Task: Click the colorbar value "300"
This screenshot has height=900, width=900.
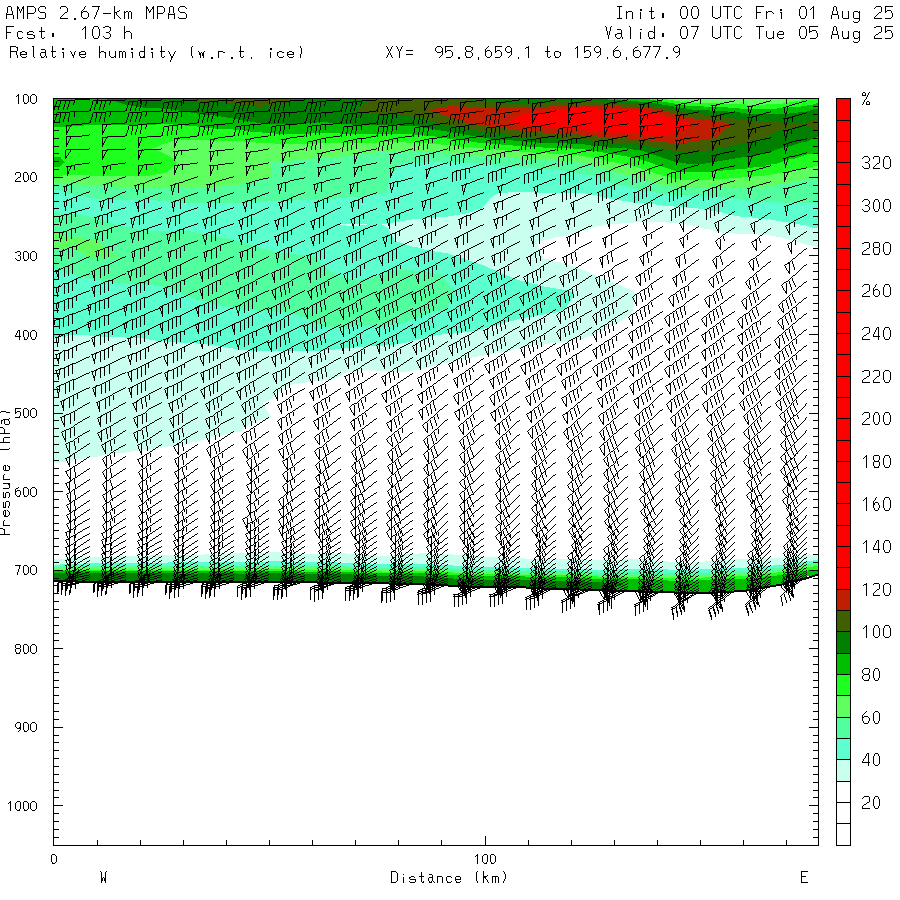Action: [x=876, y=205]
